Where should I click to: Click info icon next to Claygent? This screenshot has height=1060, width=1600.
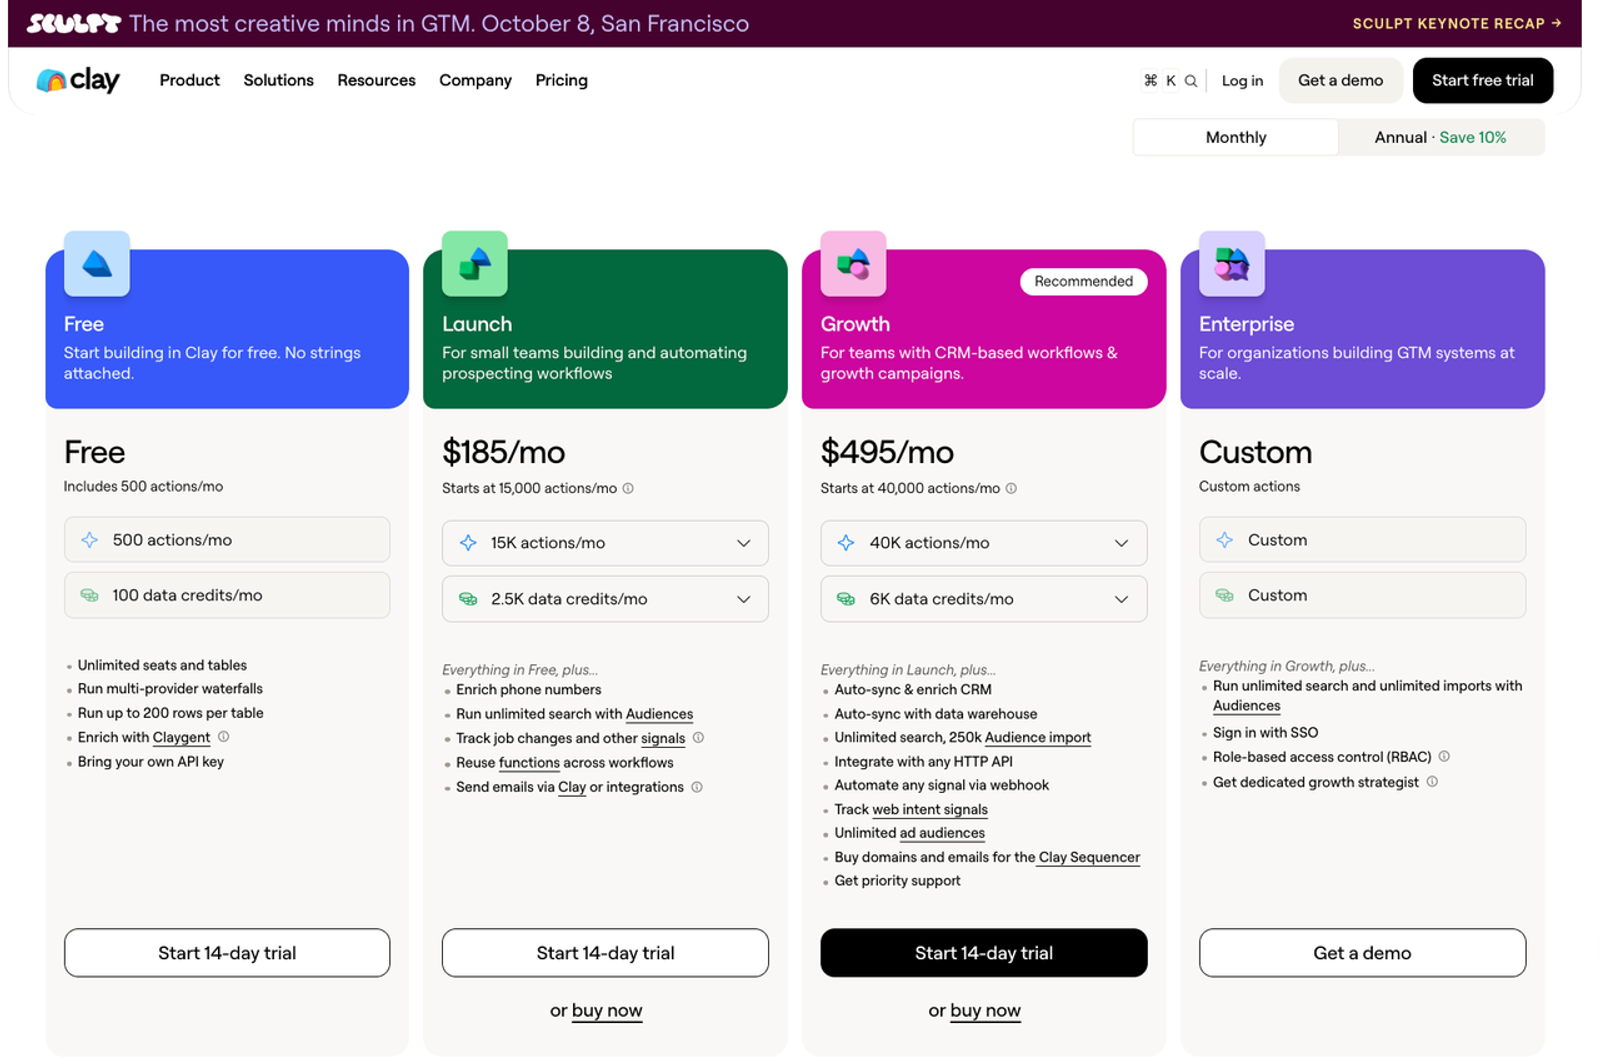(x=224, y=737)
